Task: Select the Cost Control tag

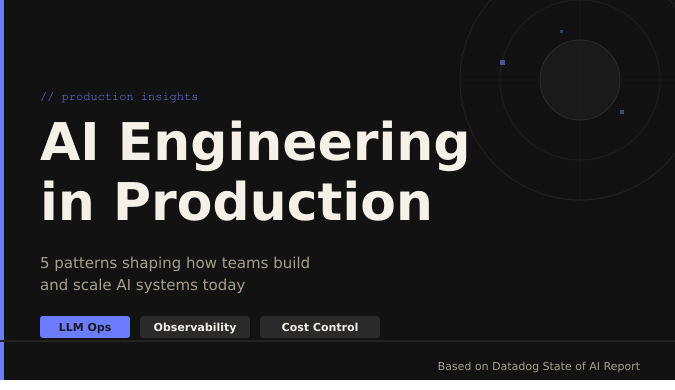Action: coord(320,327)
